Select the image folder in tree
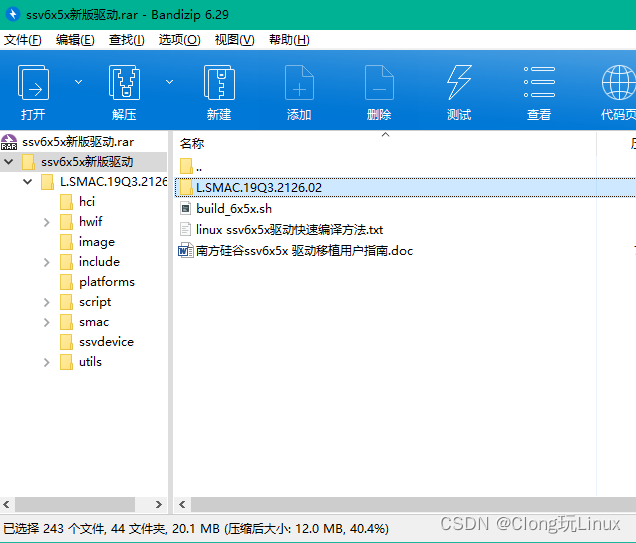The image size is (636, 543). point(97,242)
